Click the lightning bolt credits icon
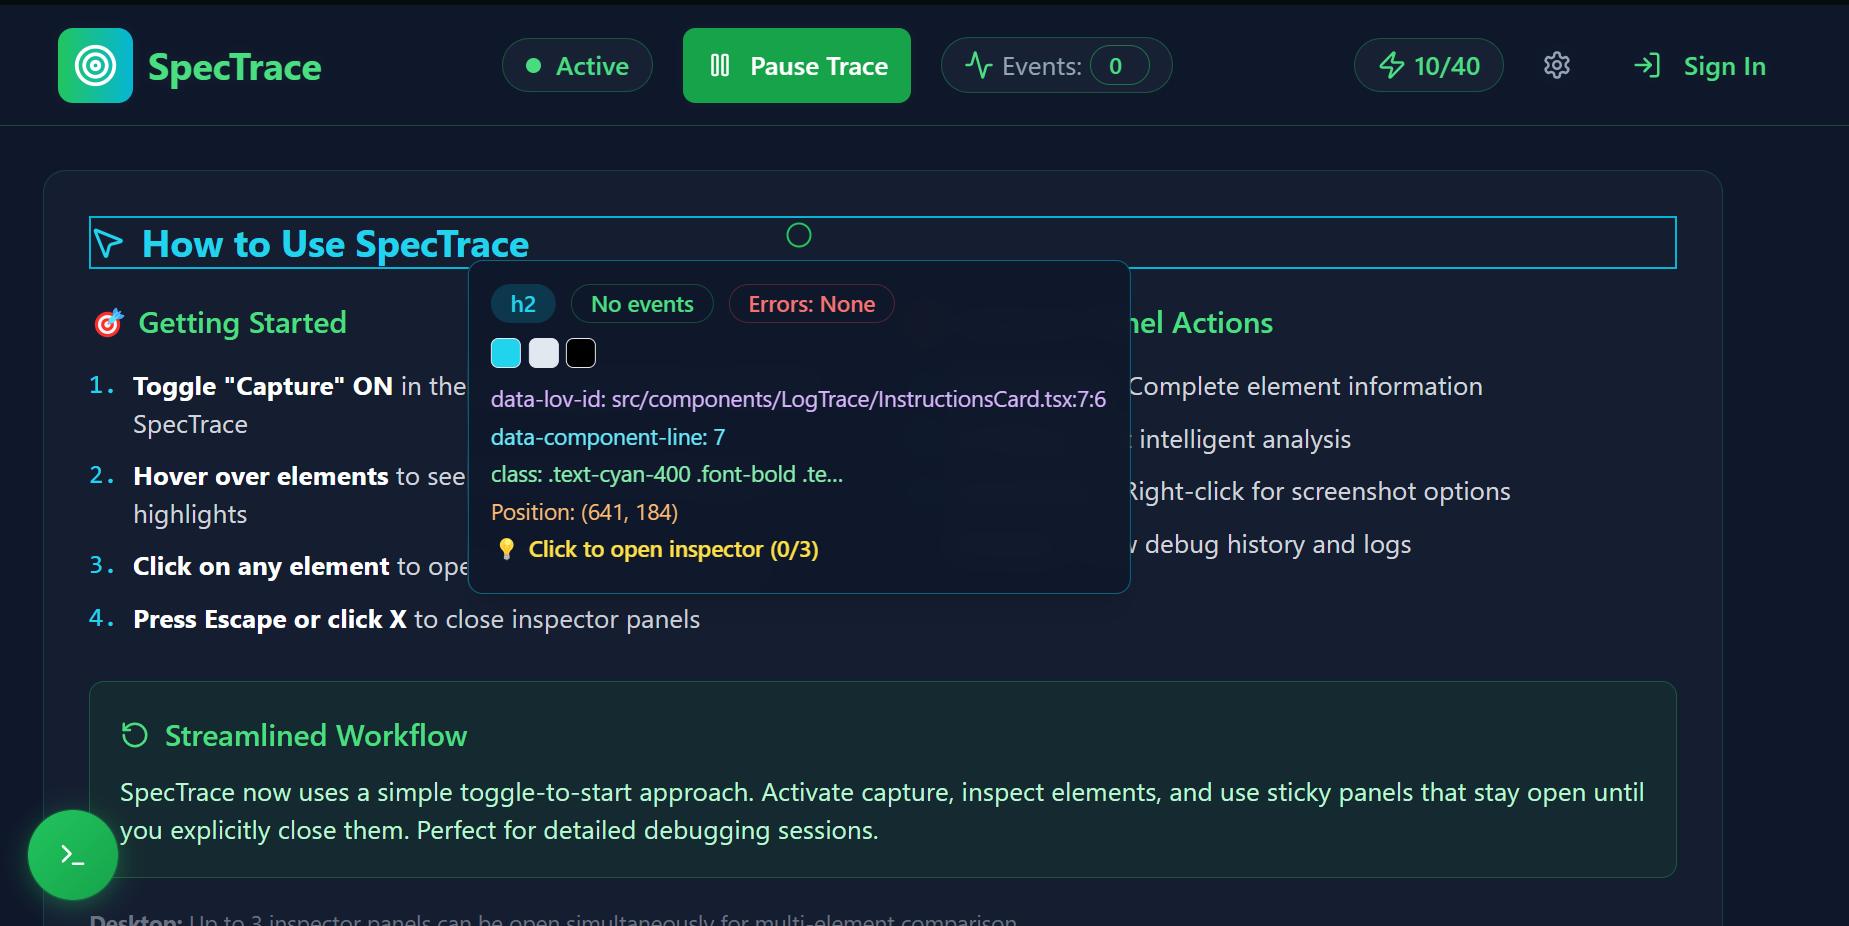This screenshot has height=926, width=1849. [x=1391, y=66]
